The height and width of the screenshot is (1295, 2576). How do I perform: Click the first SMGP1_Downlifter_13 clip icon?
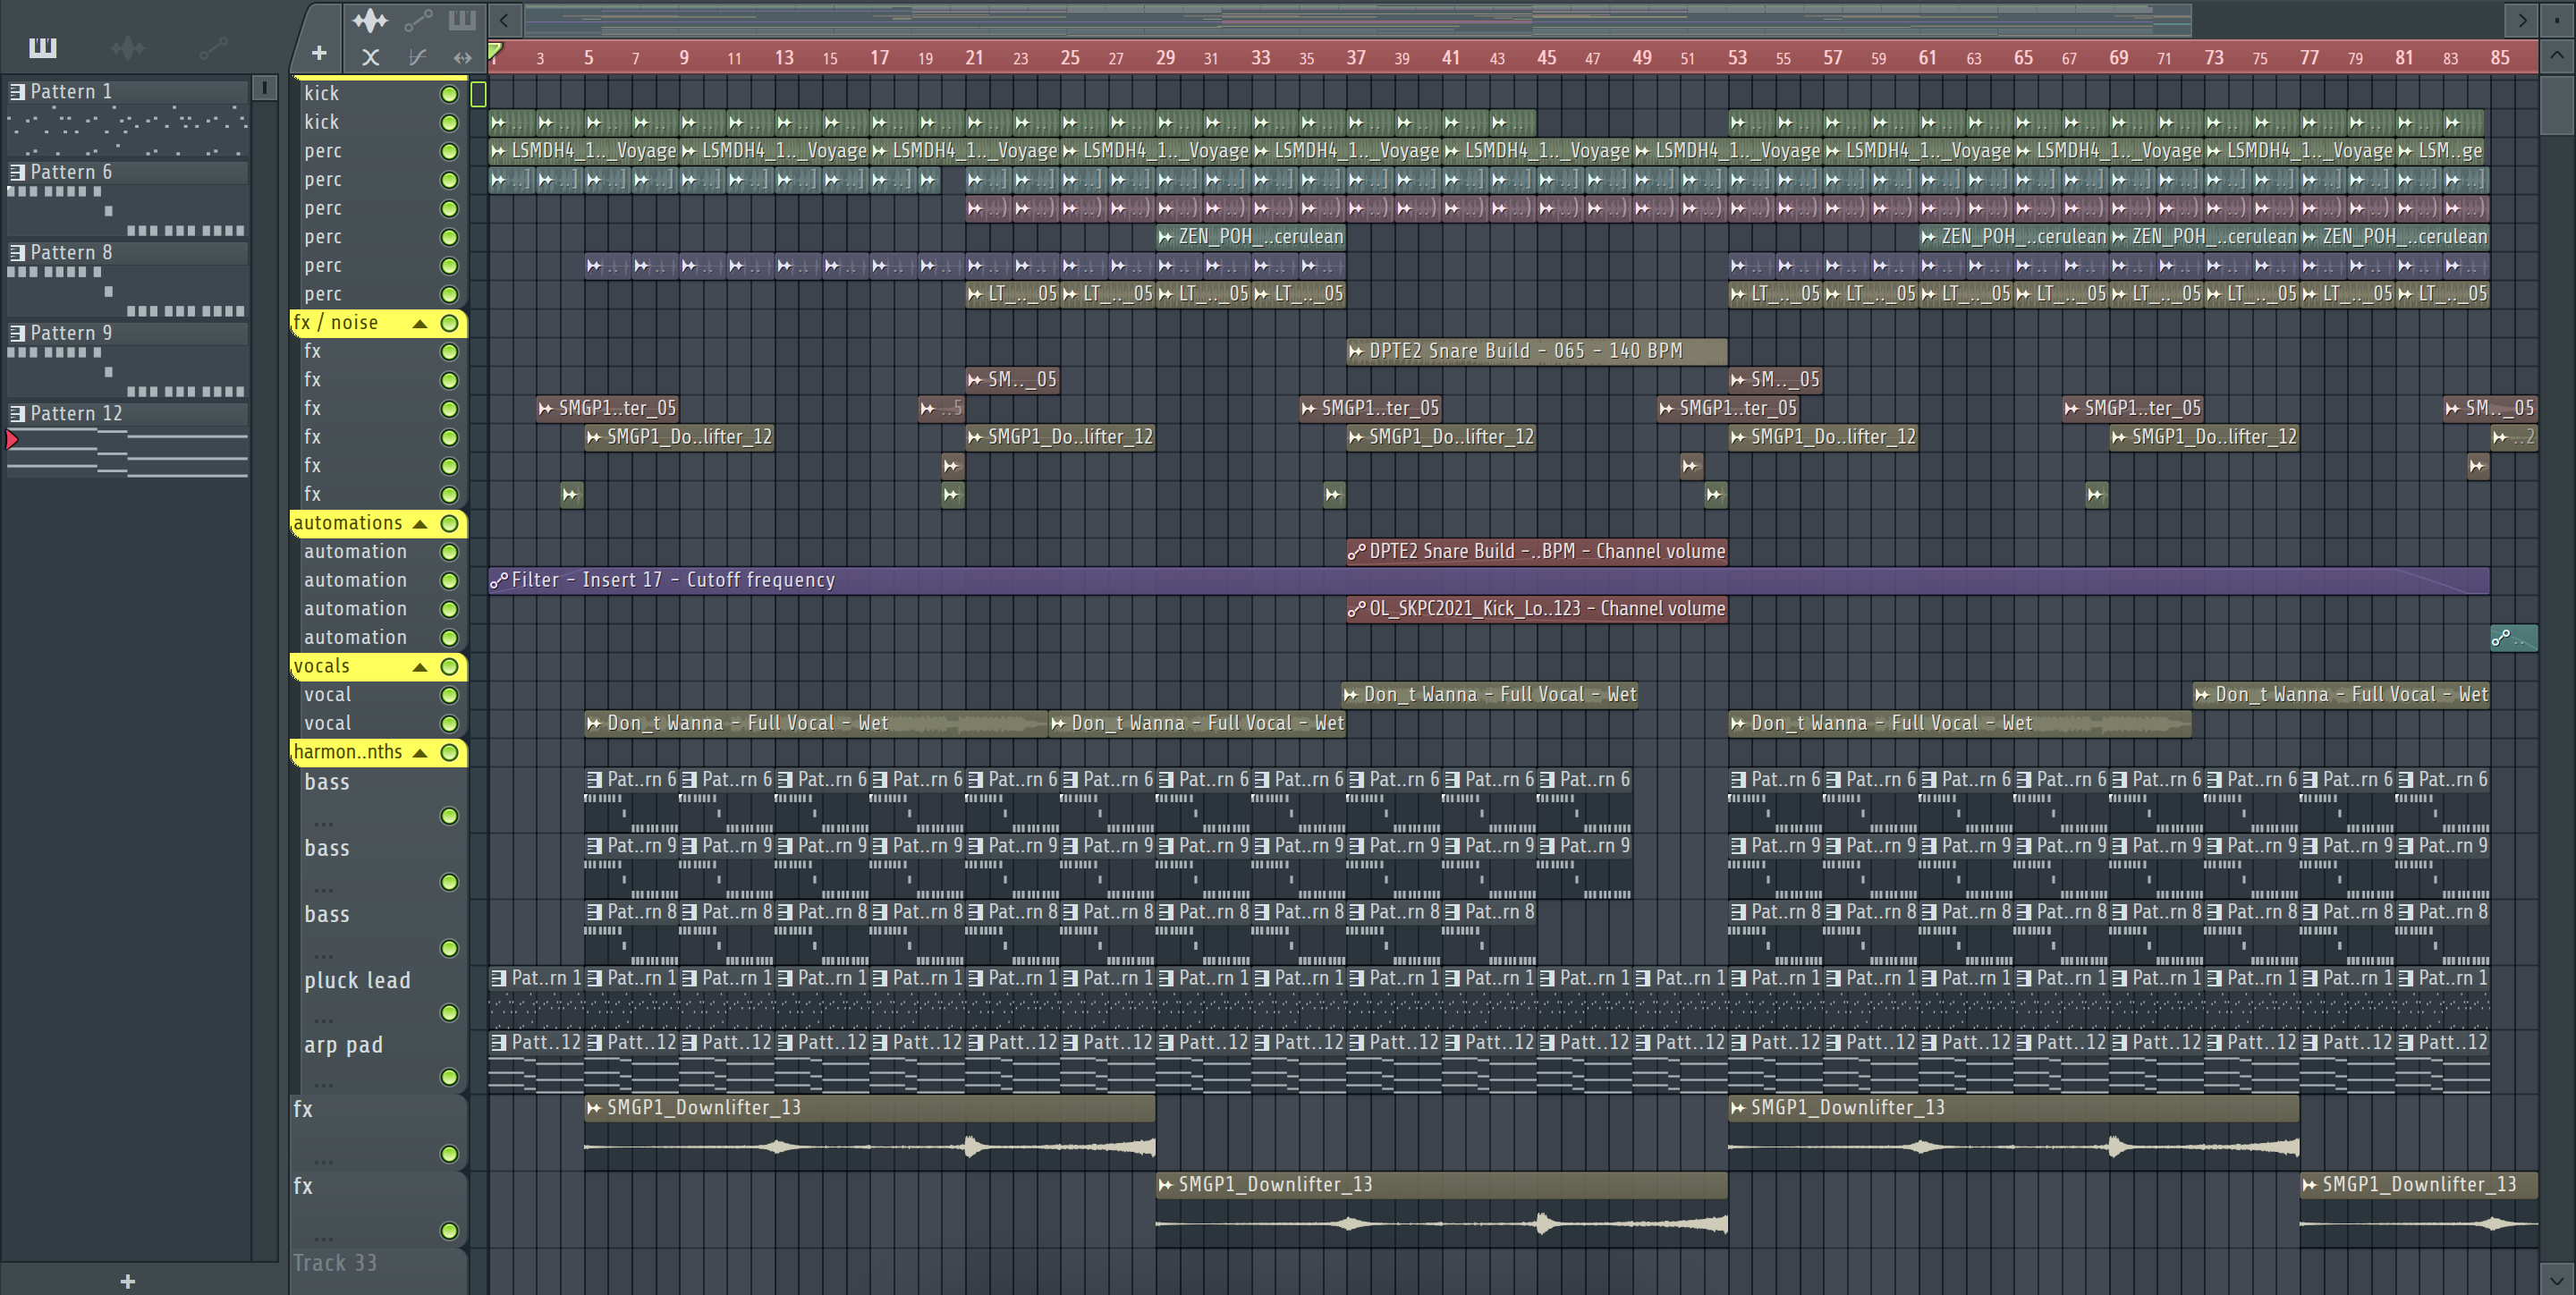[594, 1108]
